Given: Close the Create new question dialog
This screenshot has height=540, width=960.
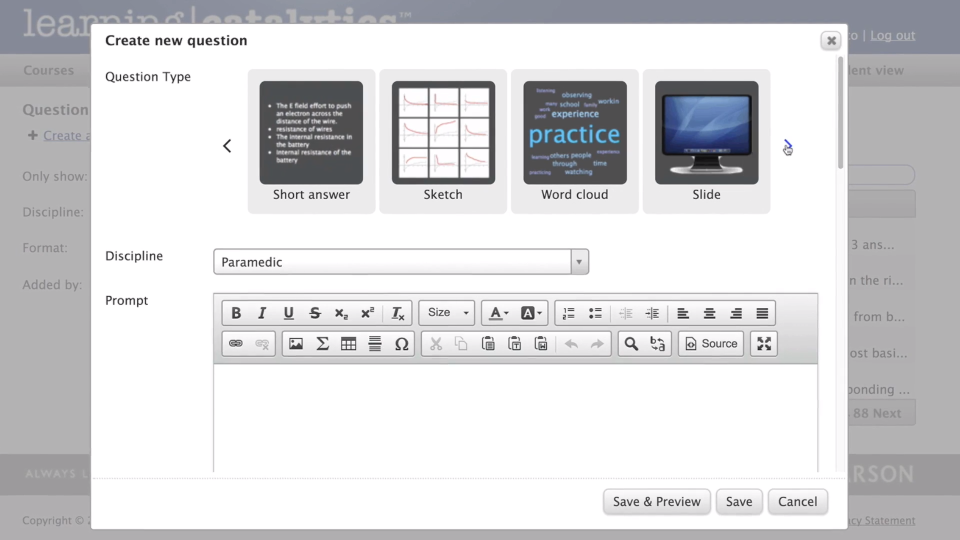Looking at the screenshot, I should click(x=831, y=40).
